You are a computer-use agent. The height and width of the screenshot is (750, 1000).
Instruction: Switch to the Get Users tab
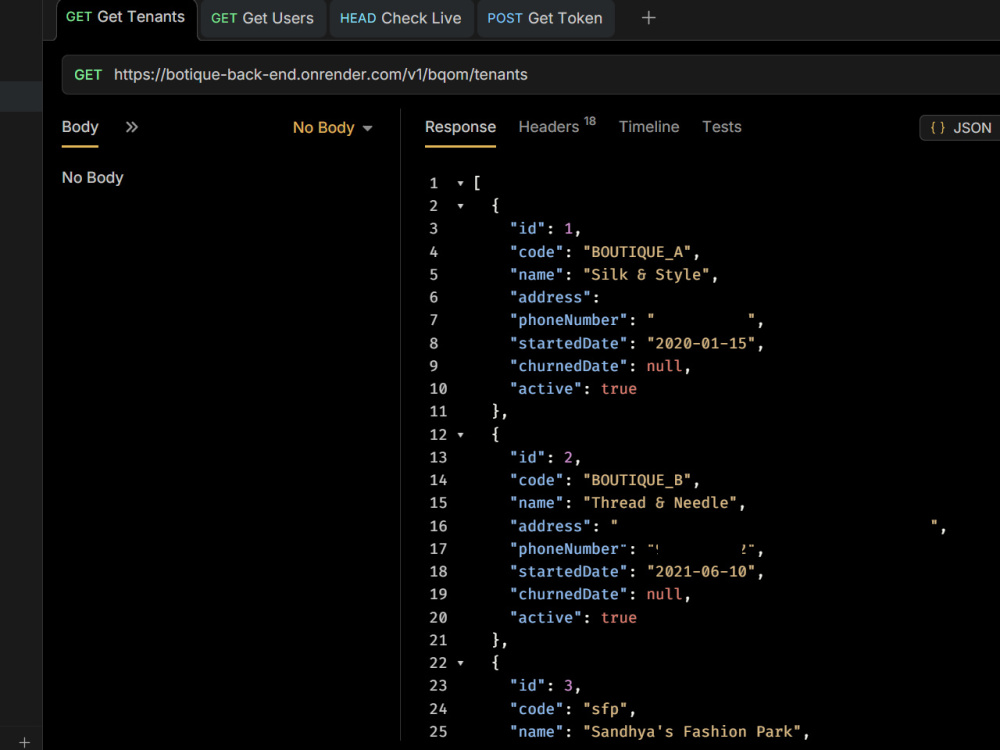pos(262,18)
